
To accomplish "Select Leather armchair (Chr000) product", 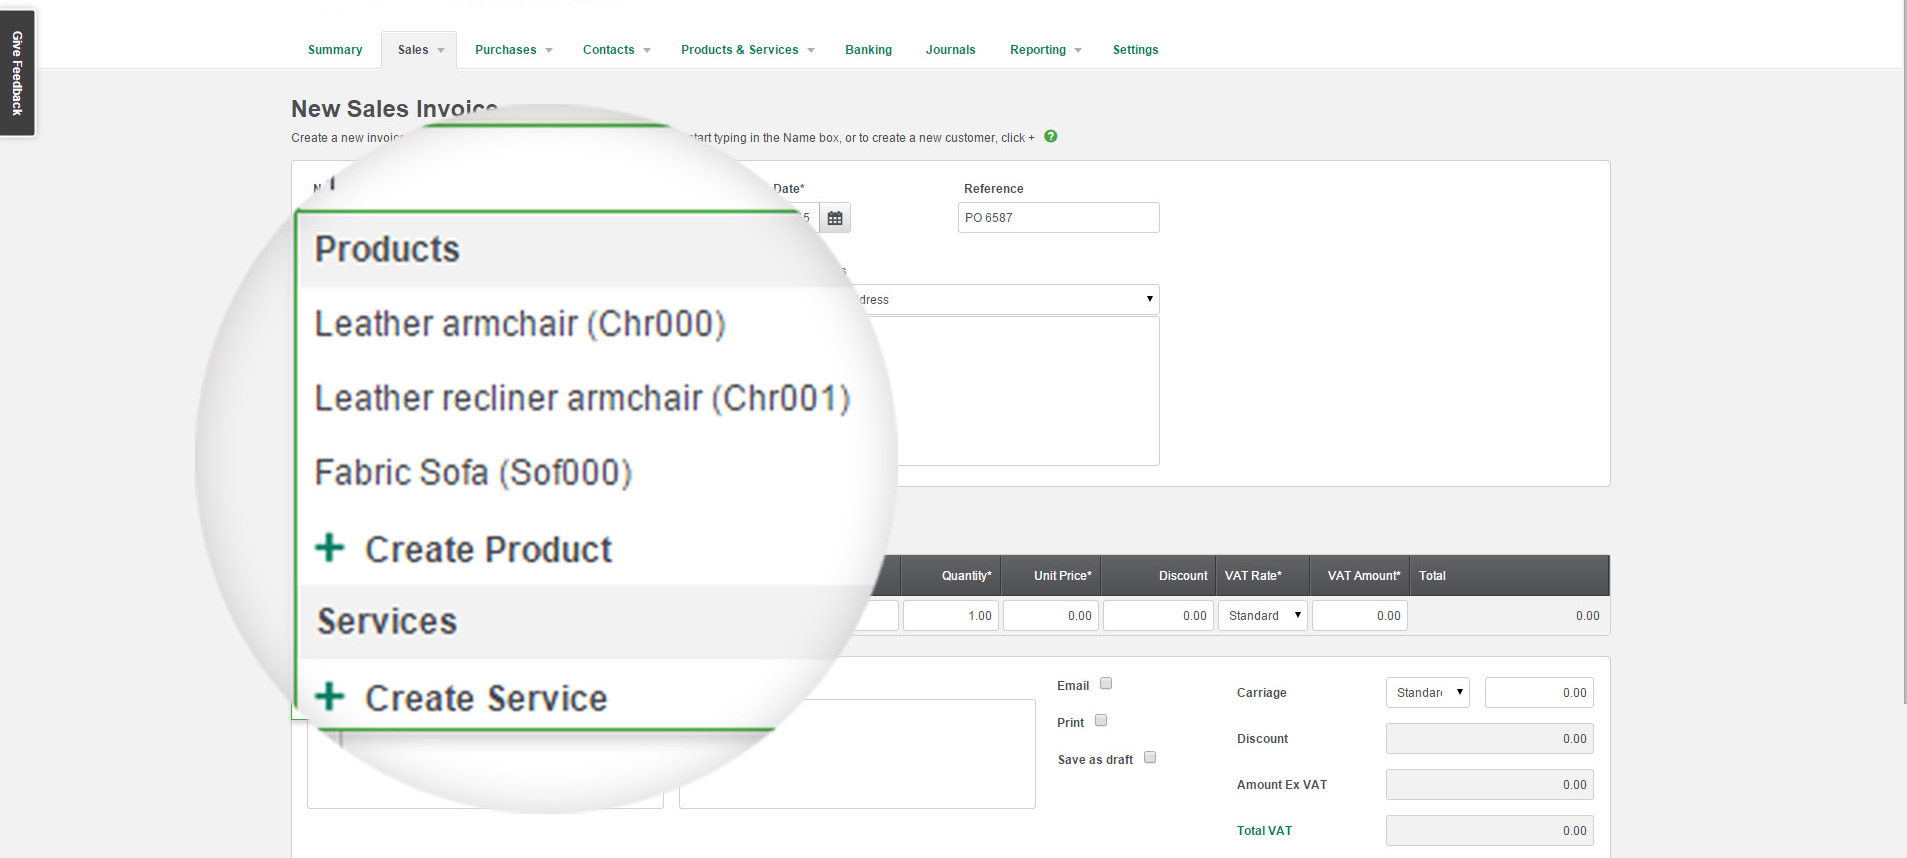I will coord(520,324).
